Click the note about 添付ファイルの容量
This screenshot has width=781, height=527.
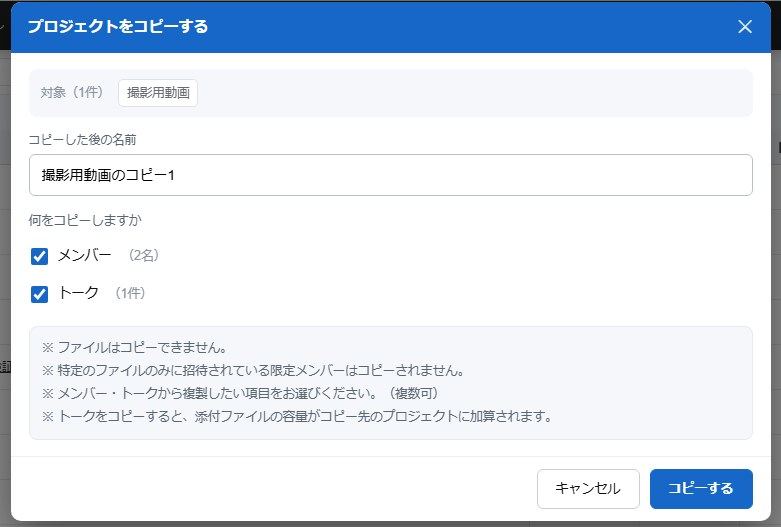[297, 416]
